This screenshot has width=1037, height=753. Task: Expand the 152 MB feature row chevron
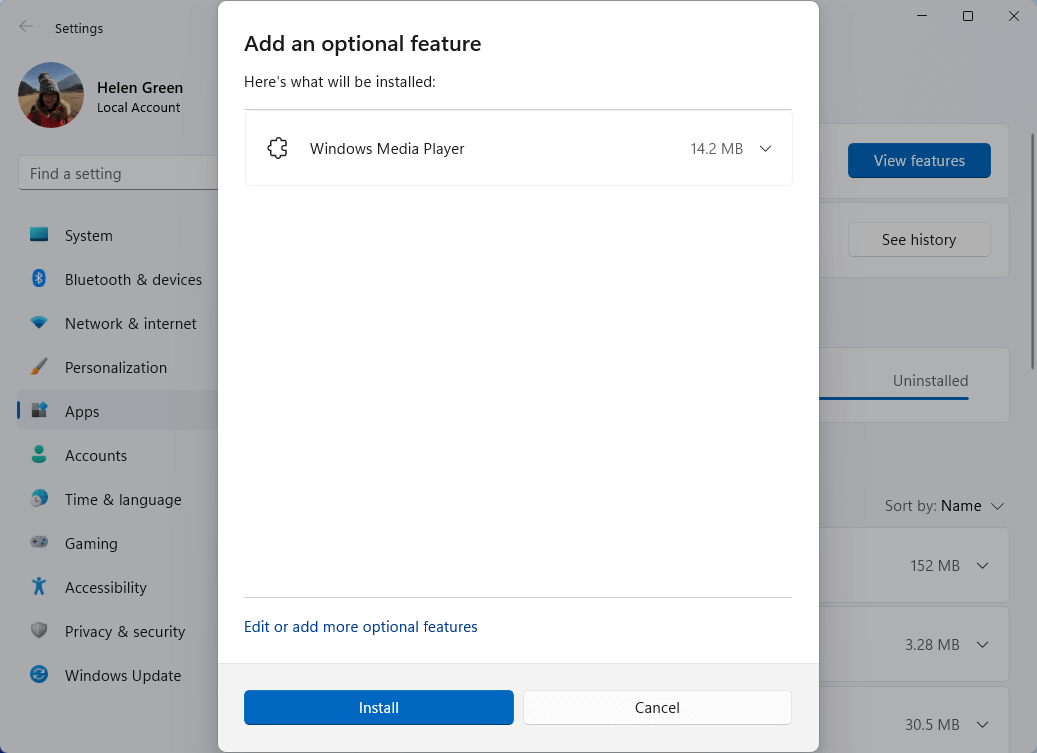983,566
